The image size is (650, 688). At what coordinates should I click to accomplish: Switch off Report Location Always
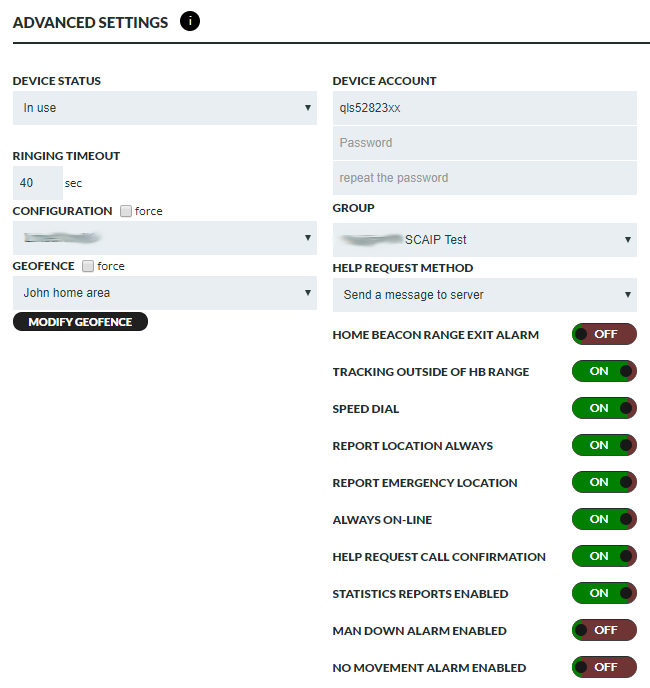click(604, 445)
